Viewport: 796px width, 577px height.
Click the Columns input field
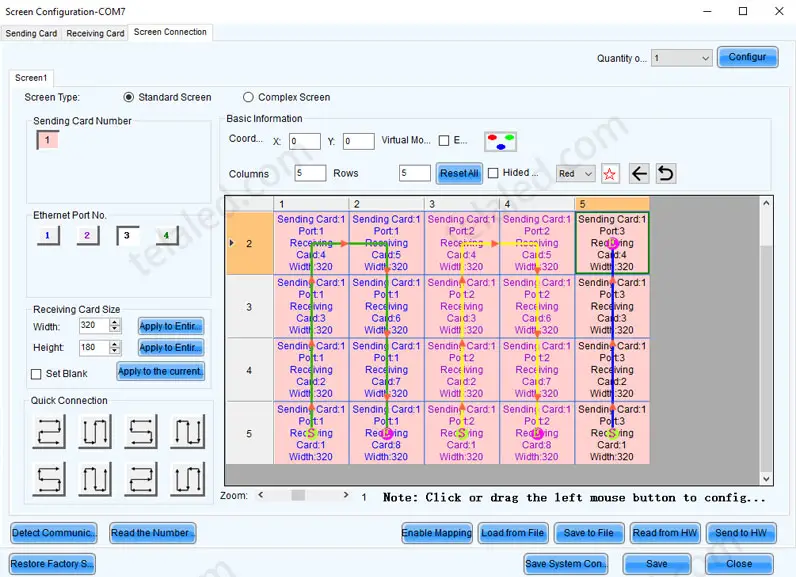[x=310, y=174]
